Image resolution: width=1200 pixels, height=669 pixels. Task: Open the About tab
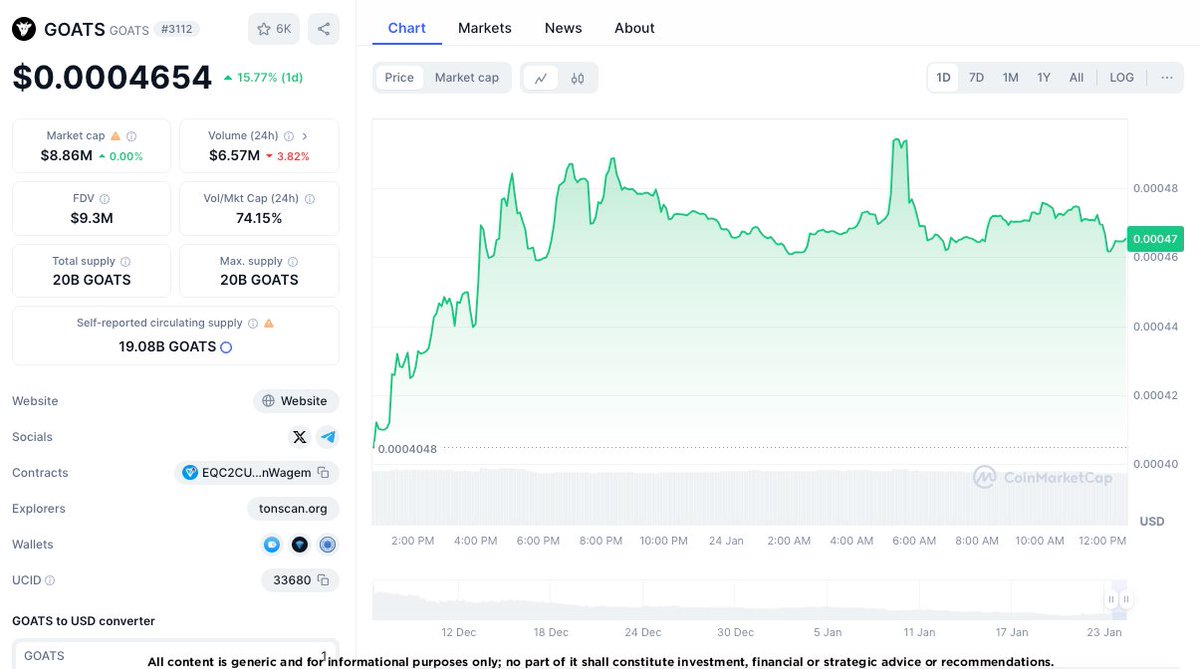(635, 28)
